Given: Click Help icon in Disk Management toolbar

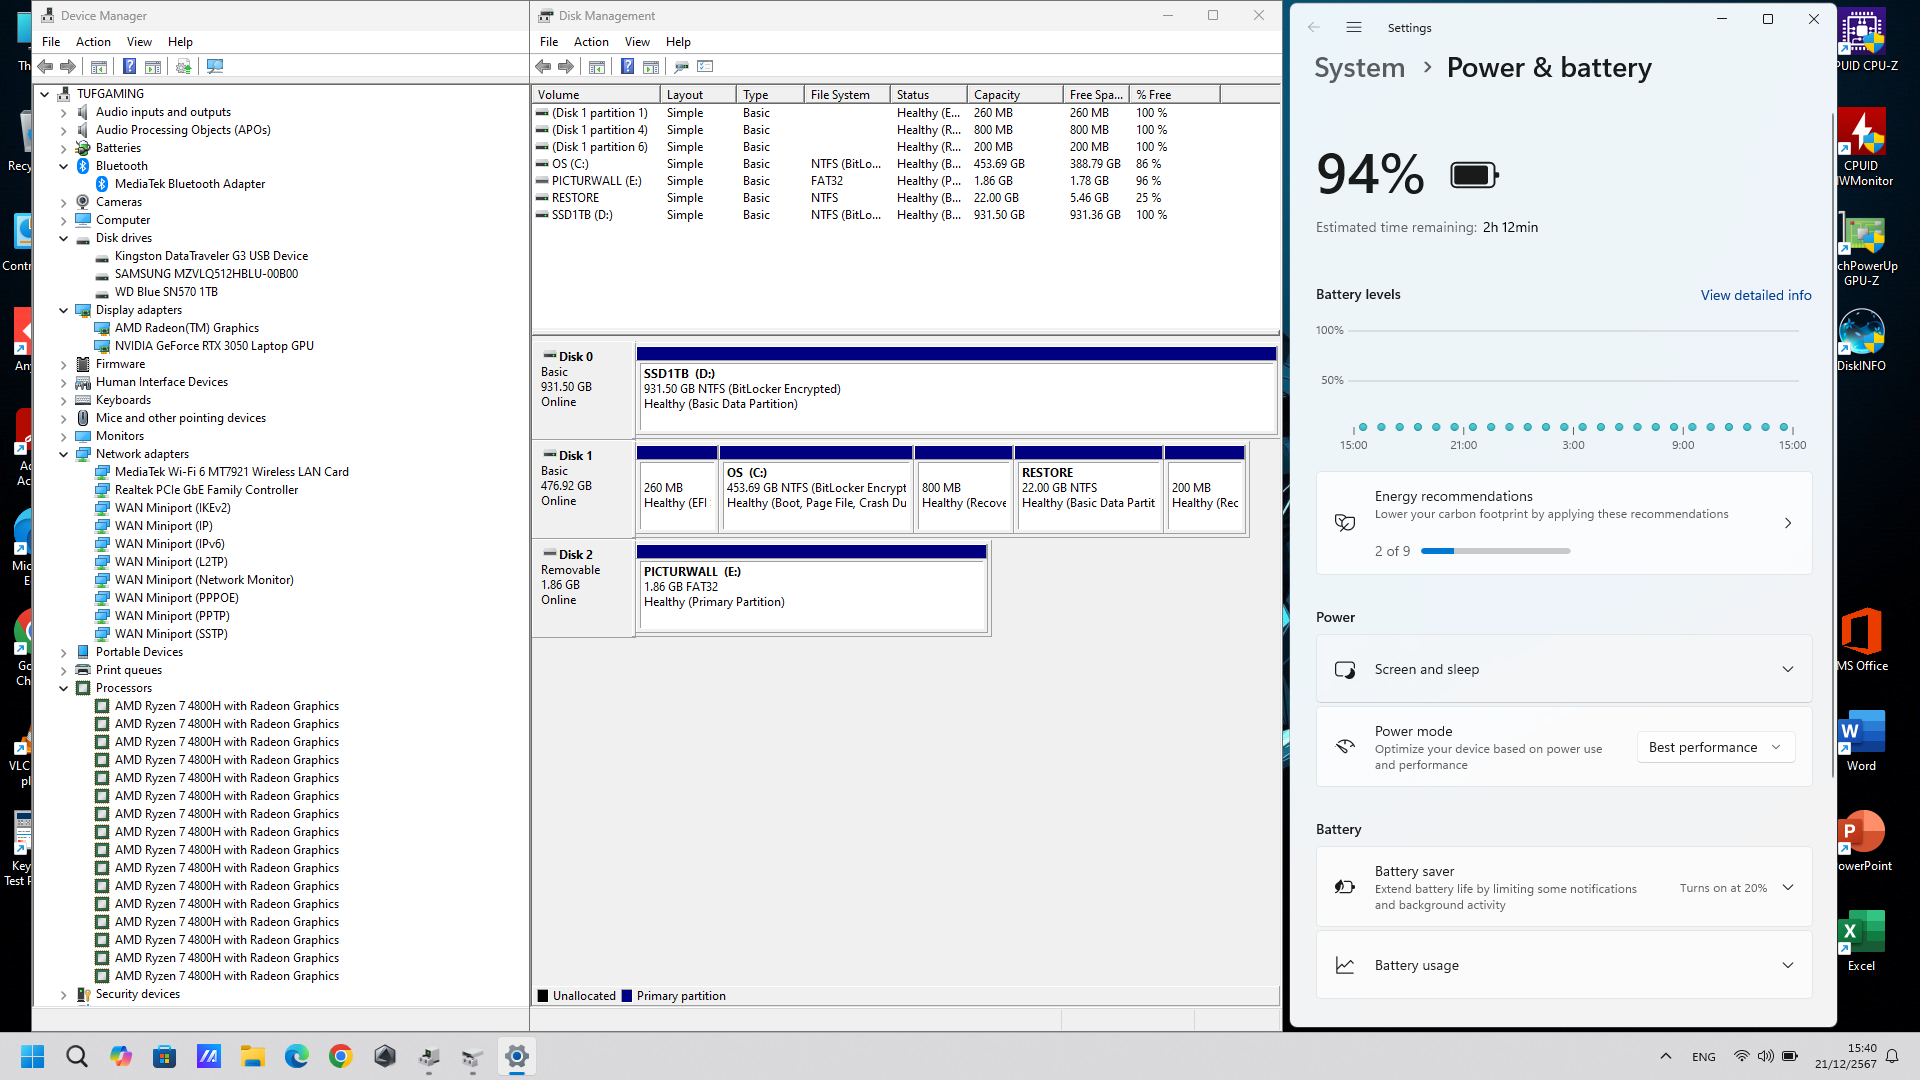Looking at the screenshot, I should point(627,66).
